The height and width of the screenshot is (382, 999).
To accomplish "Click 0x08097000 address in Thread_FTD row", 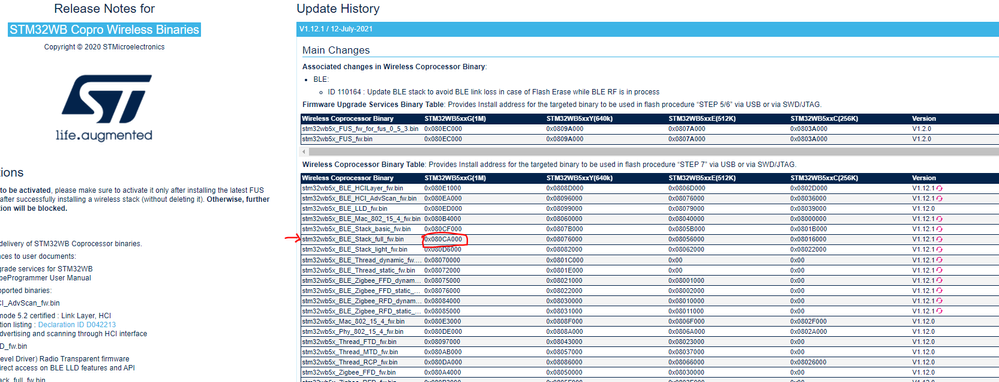I will click(x=443, y=342).
